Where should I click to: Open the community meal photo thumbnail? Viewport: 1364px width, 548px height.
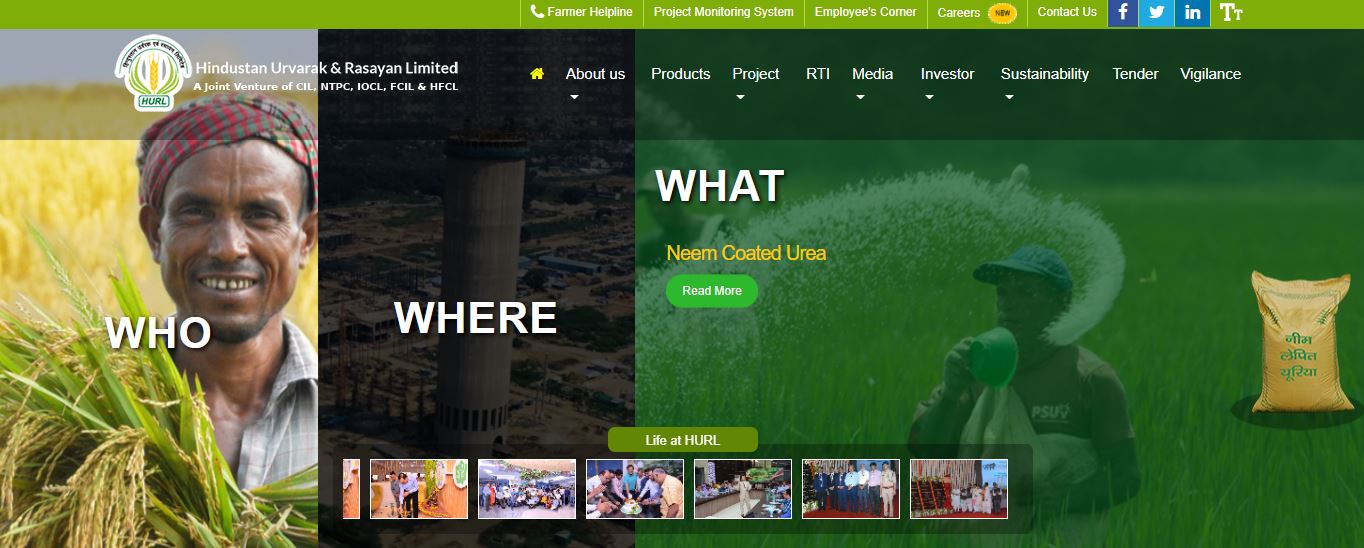click(x=635, y=489)
